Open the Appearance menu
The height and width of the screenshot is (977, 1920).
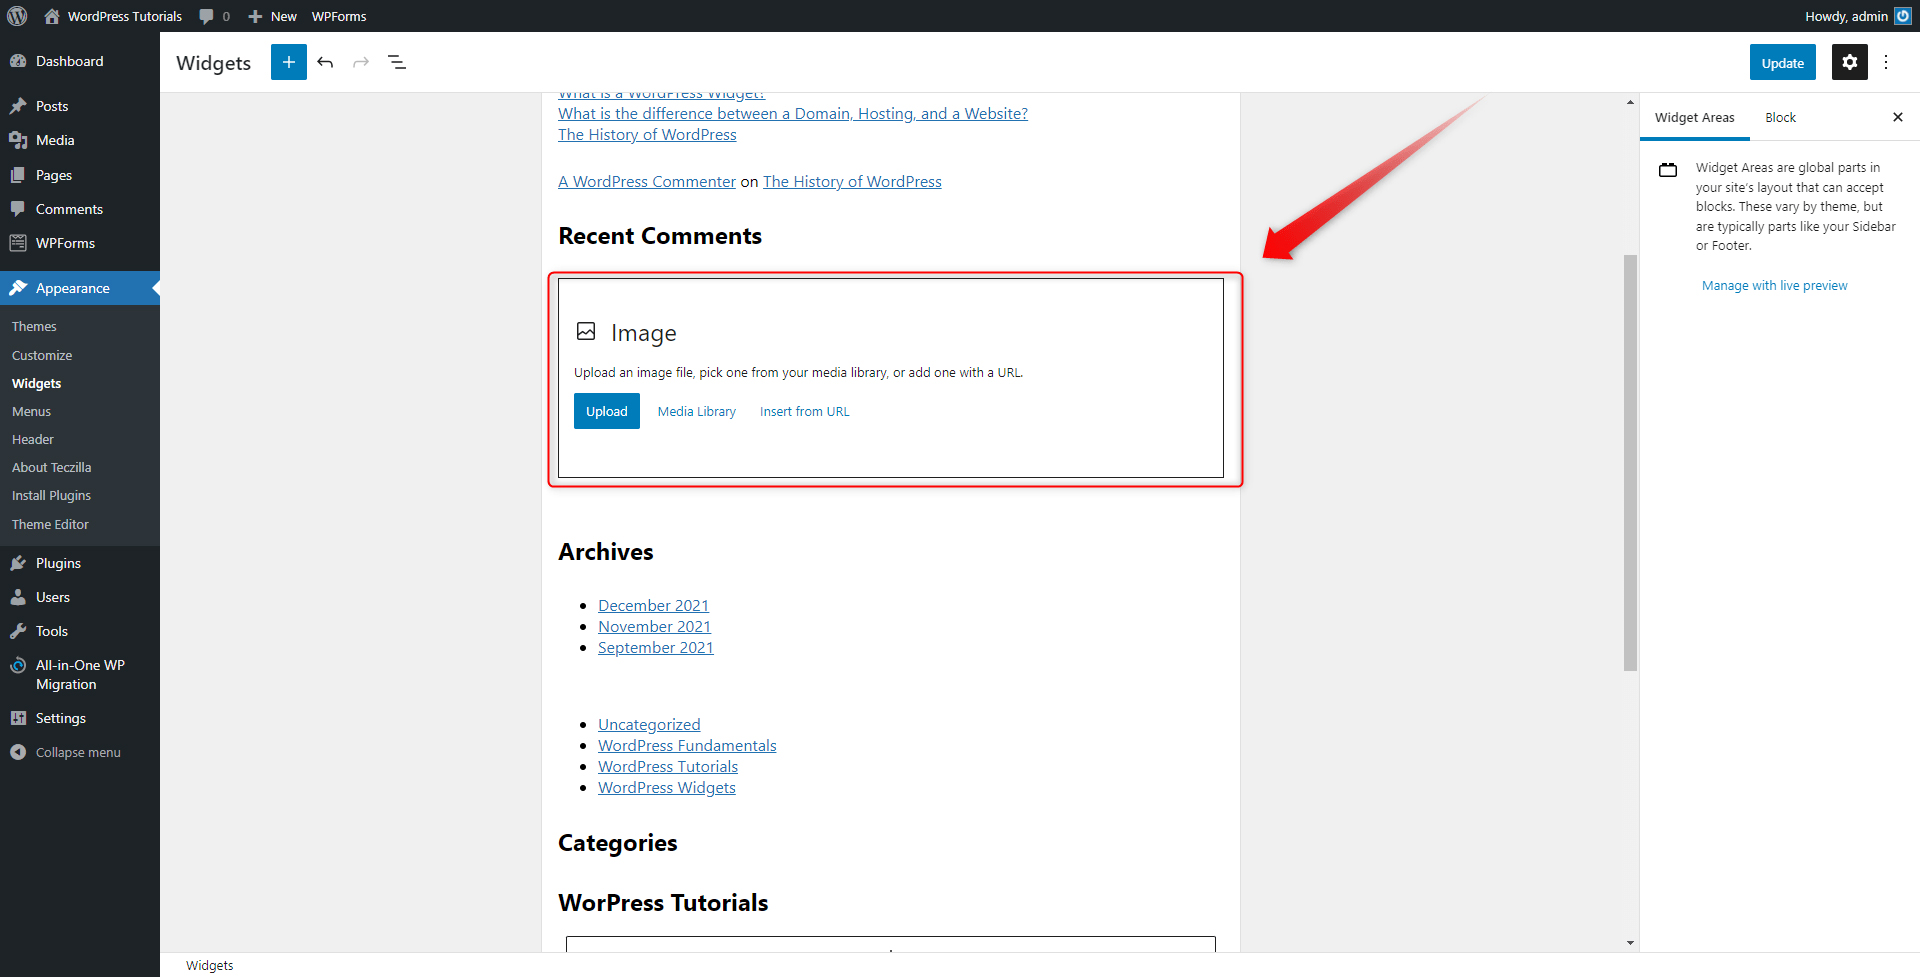pos(80,288)
